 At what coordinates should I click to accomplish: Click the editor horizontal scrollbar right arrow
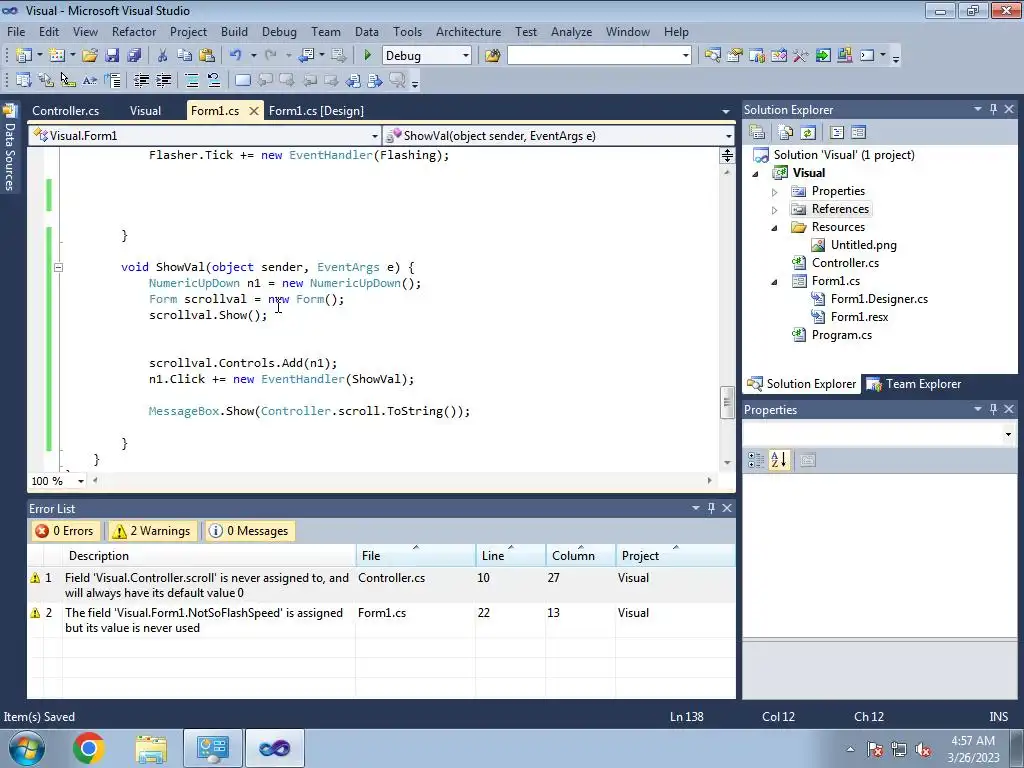click(710, 481)
